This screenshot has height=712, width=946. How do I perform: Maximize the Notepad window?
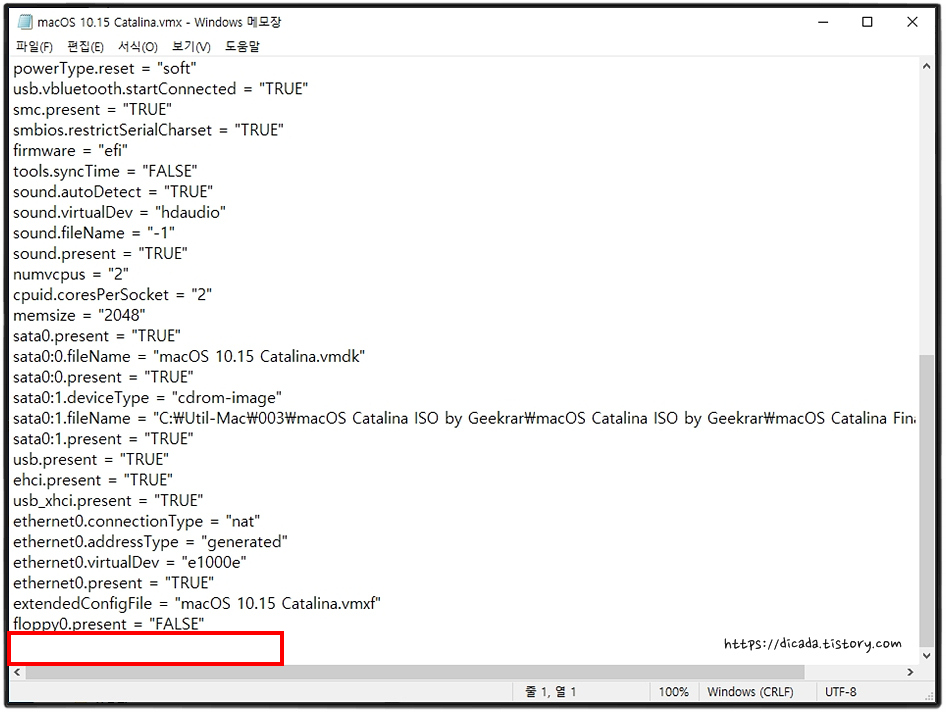[x=867, y=22]
